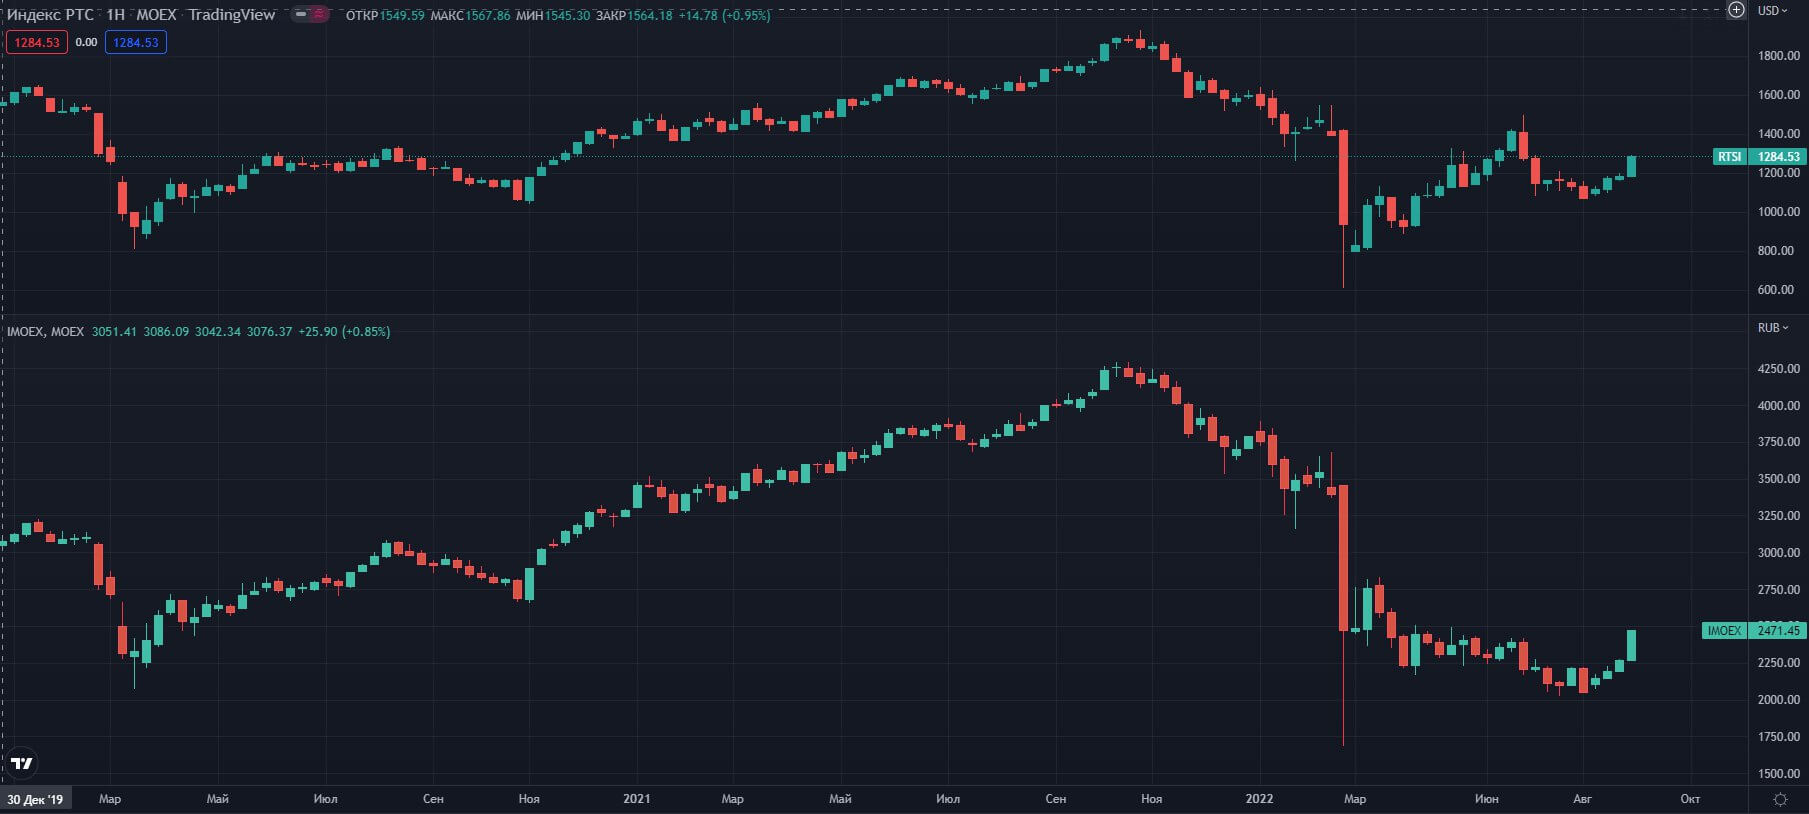Open the USD currency dropdown
This screenshot has height=814, width=1809.
tap(1773, 11)
